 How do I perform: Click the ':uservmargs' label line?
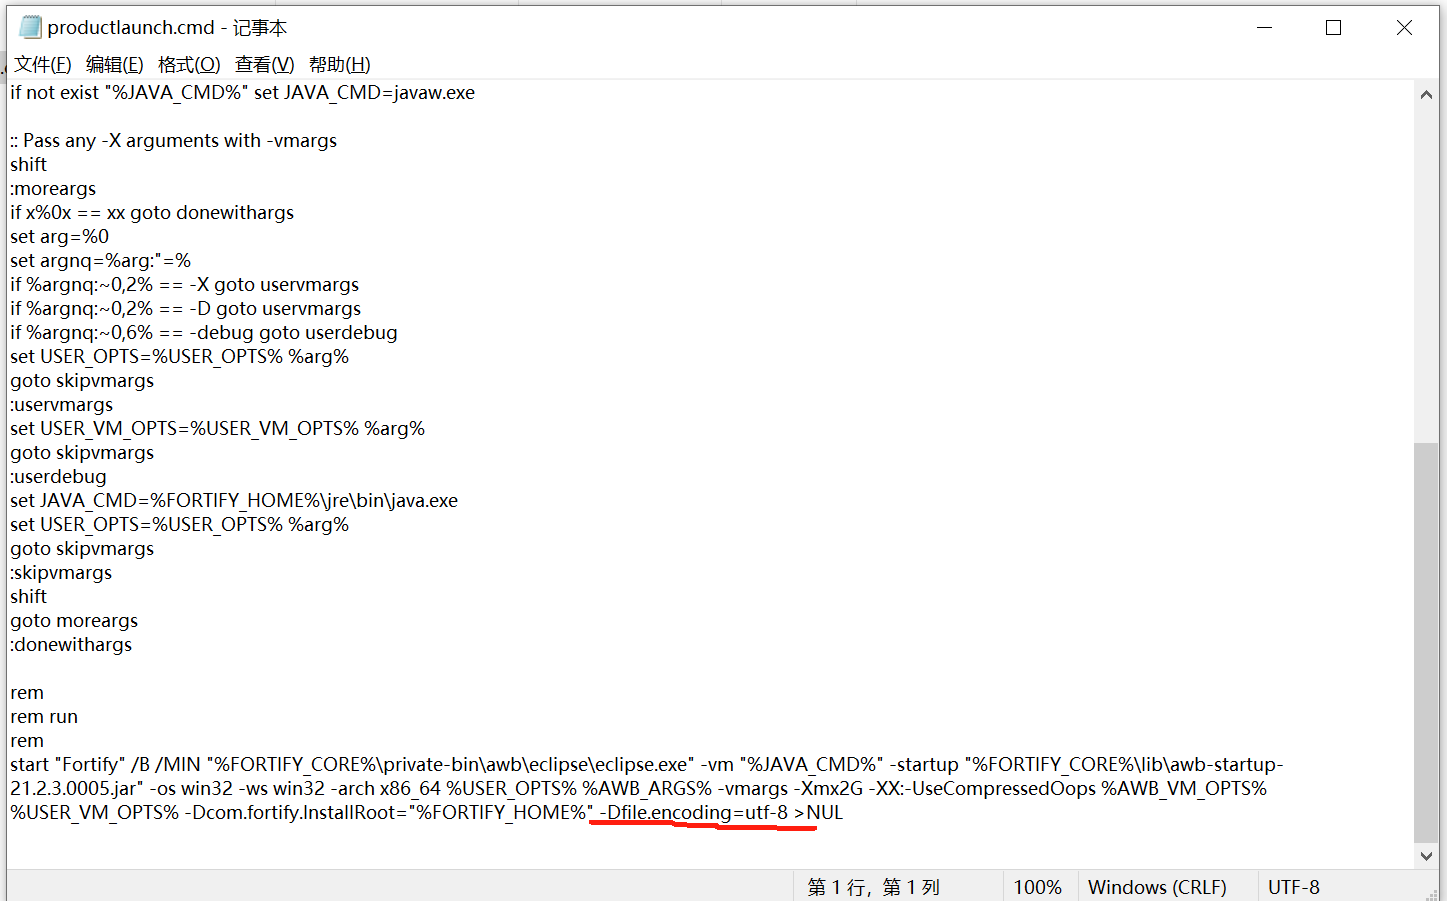click(x=62, y=405)
